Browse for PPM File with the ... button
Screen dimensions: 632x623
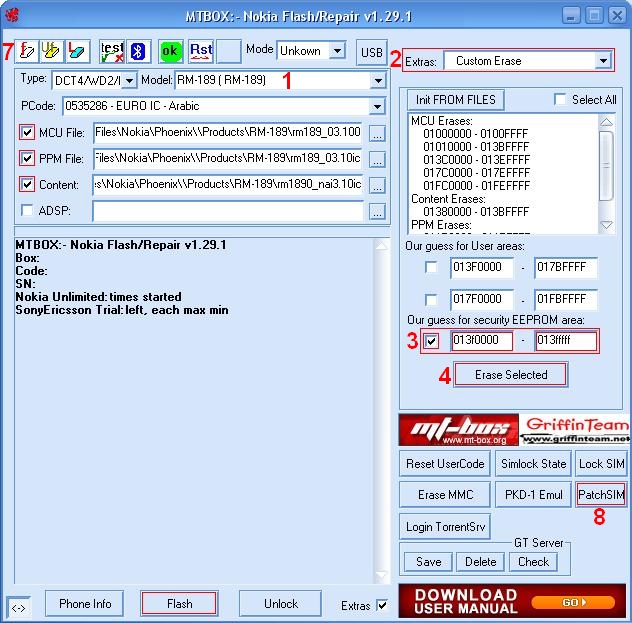tap(377, 159)
